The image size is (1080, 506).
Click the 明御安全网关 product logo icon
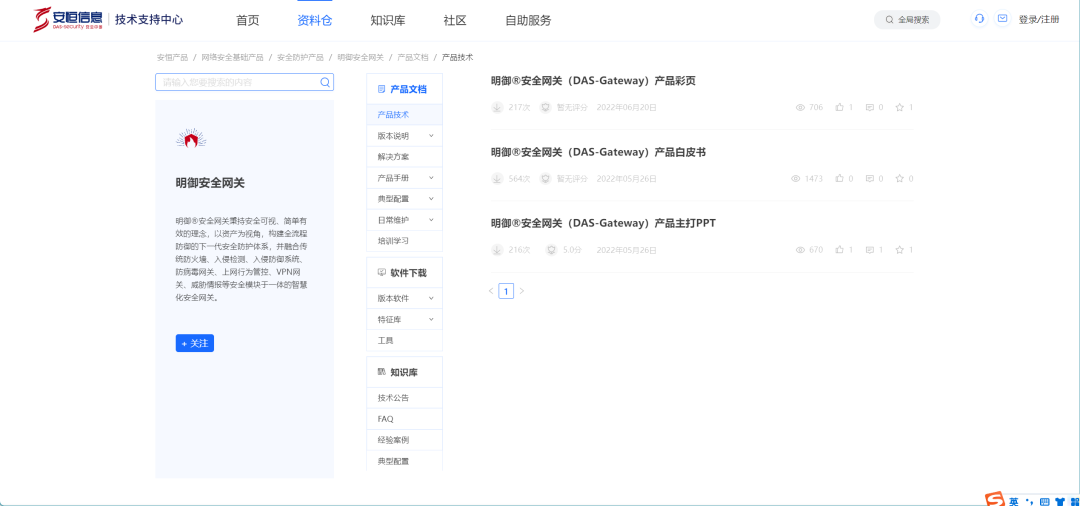[191, 140]
